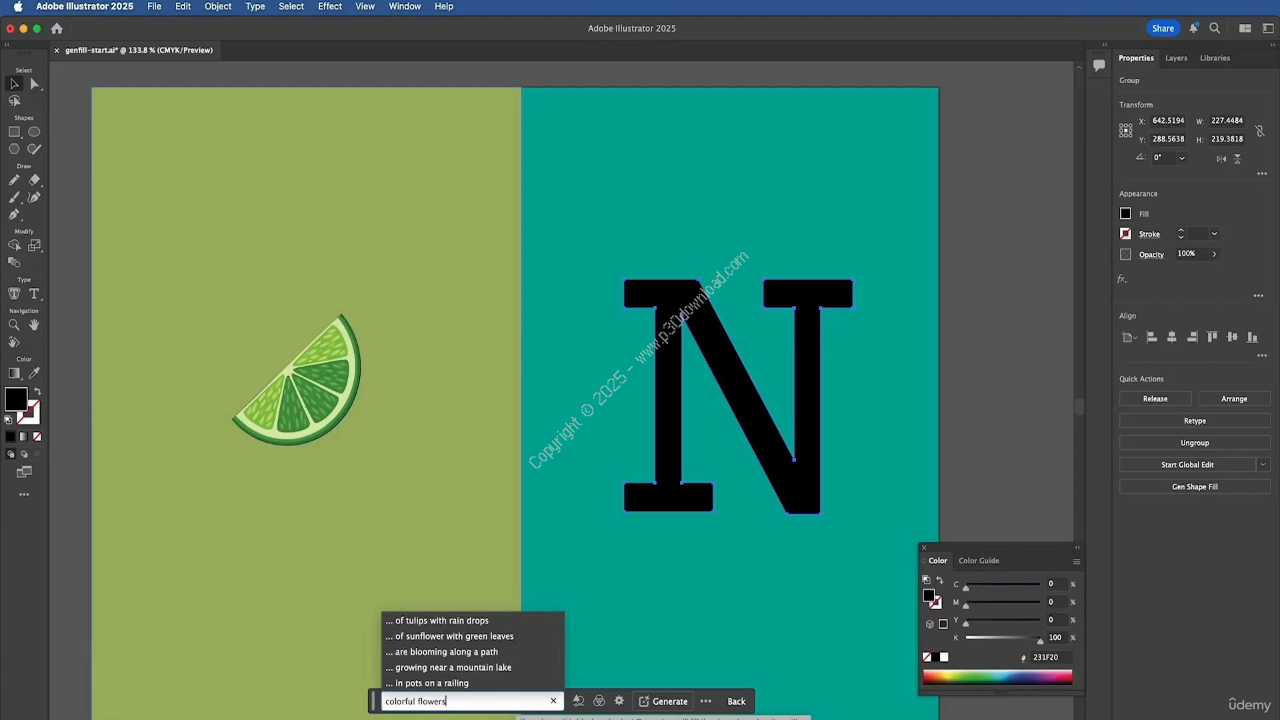Open settings gear in generate bar
Viewport: 1280px width, 720px height.
pos(619,701)
